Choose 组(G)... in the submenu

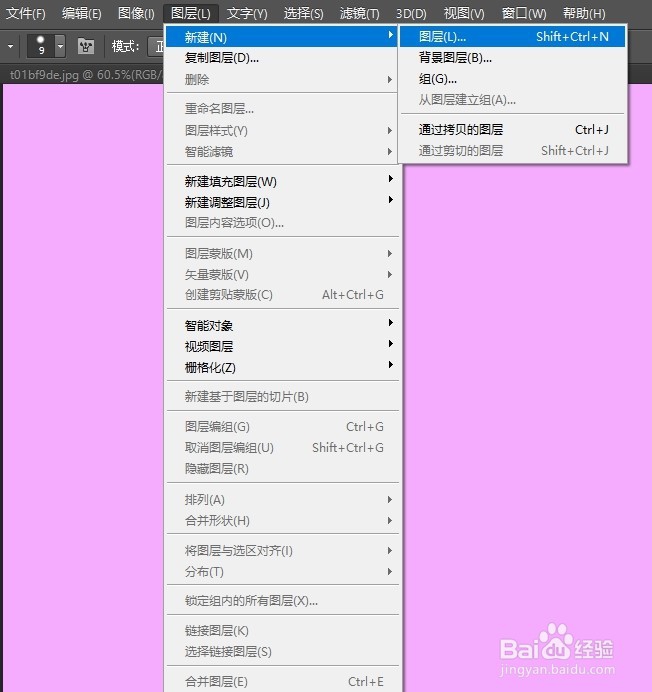[x=513, y=79]
